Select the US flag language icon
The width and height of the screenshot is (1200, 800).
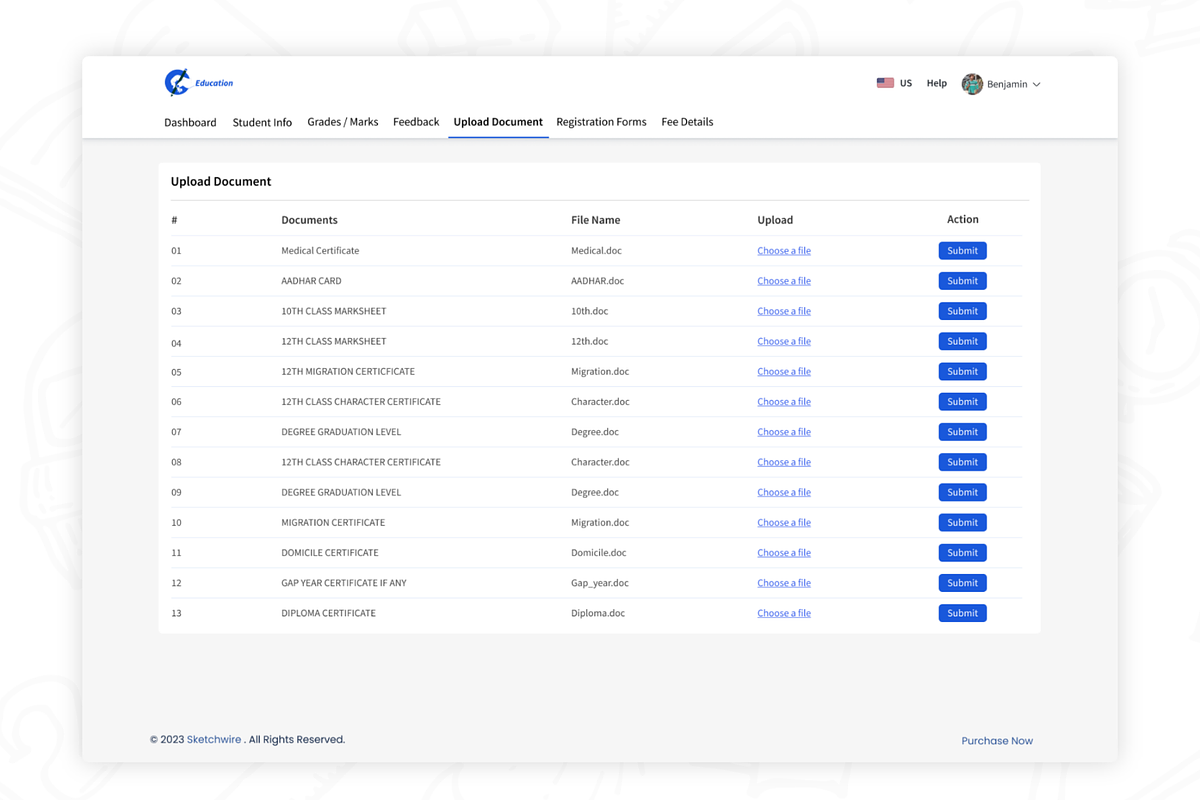click(885, 83)
